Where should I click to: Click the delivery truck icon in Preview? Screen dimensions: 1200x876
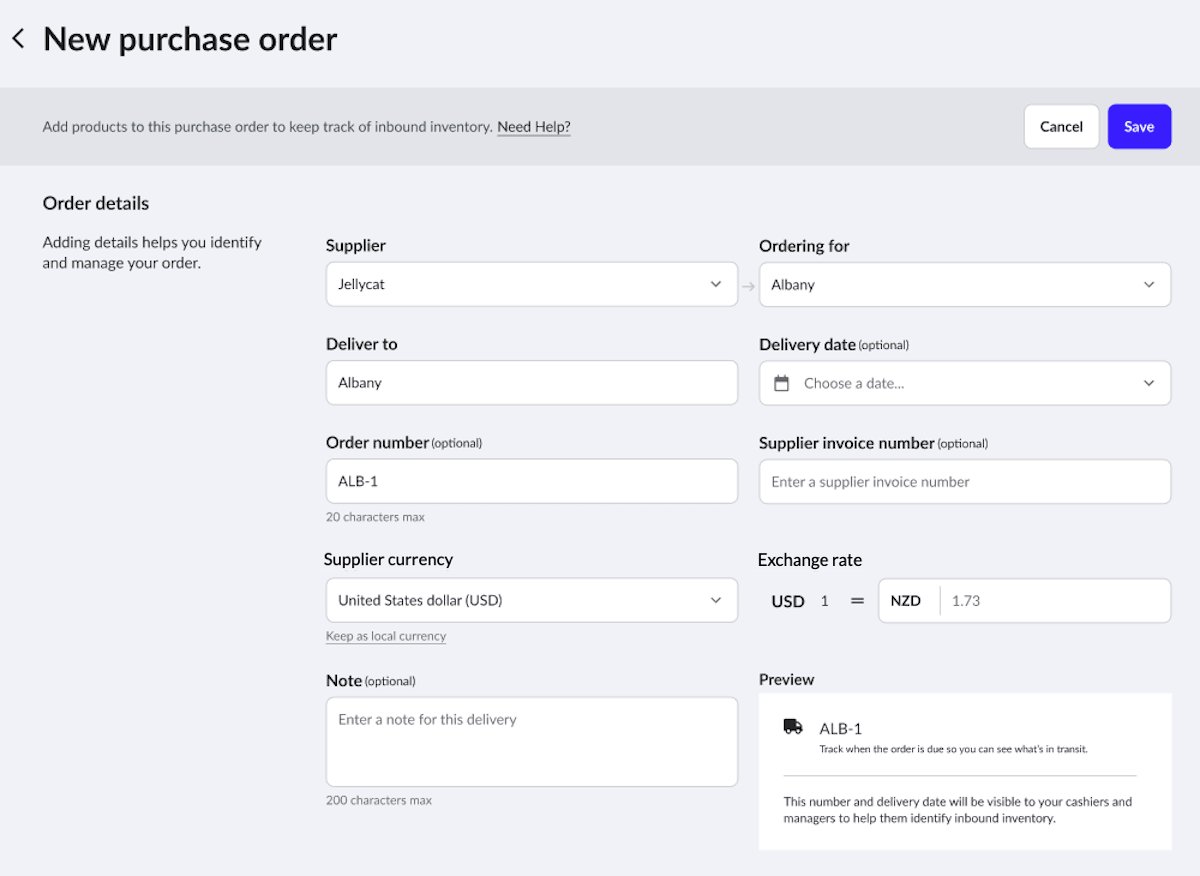[x=793, y=727]
